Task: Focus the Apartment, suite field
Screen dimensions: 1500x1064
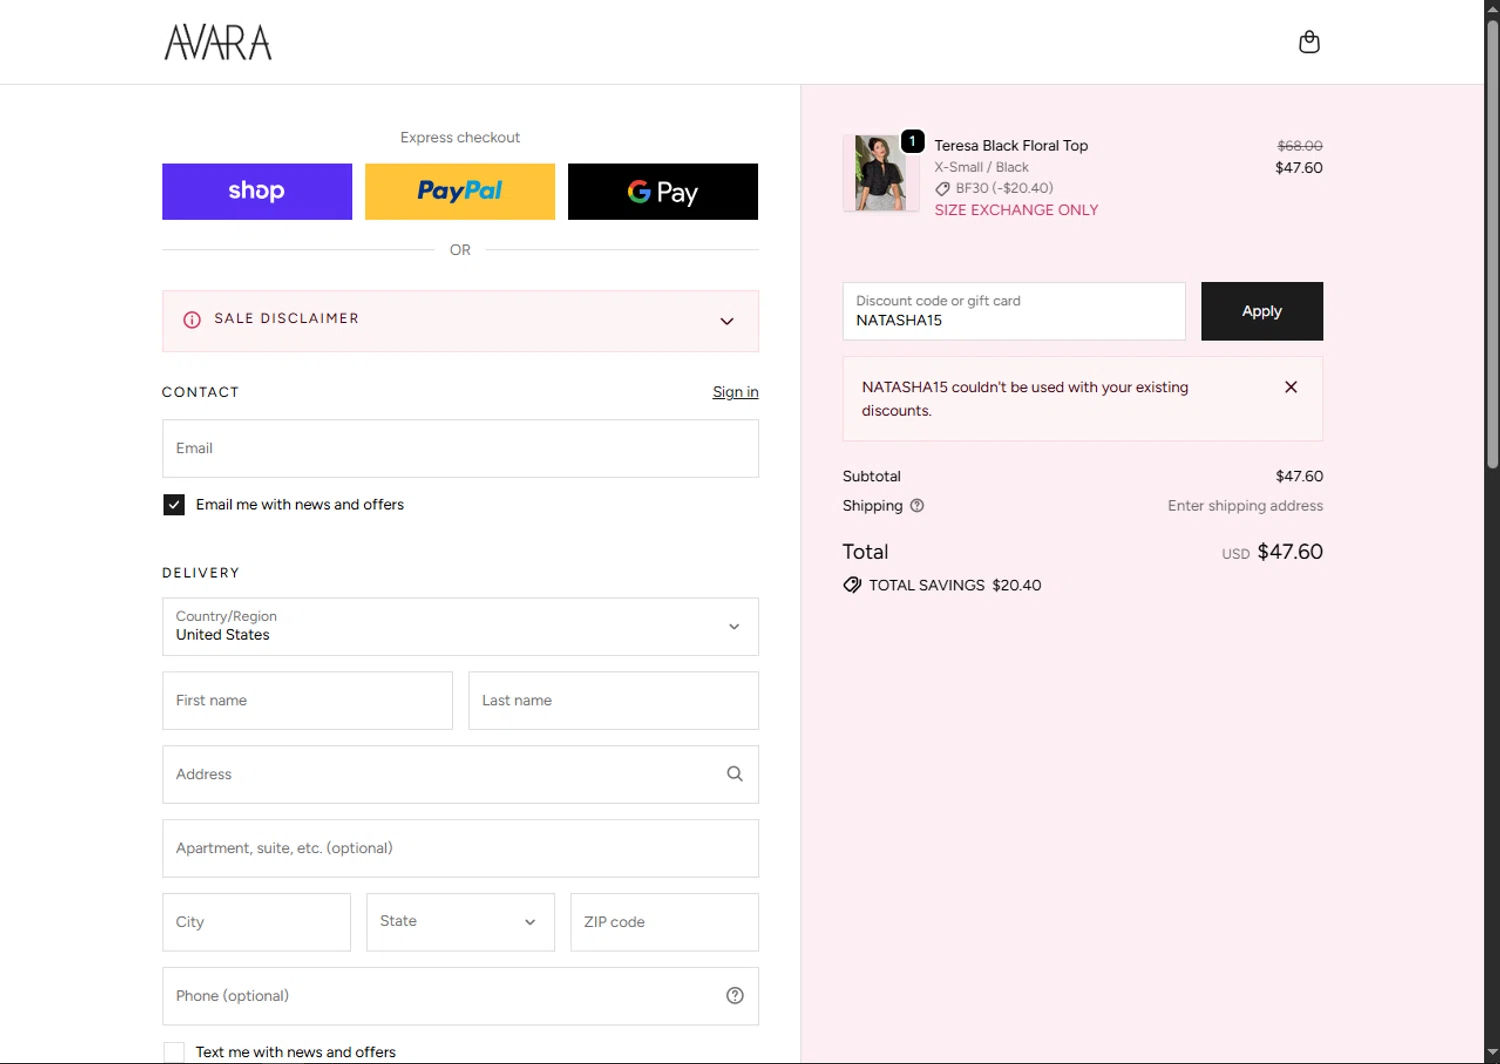Action: pyautogui.click(x=460, y=848)
